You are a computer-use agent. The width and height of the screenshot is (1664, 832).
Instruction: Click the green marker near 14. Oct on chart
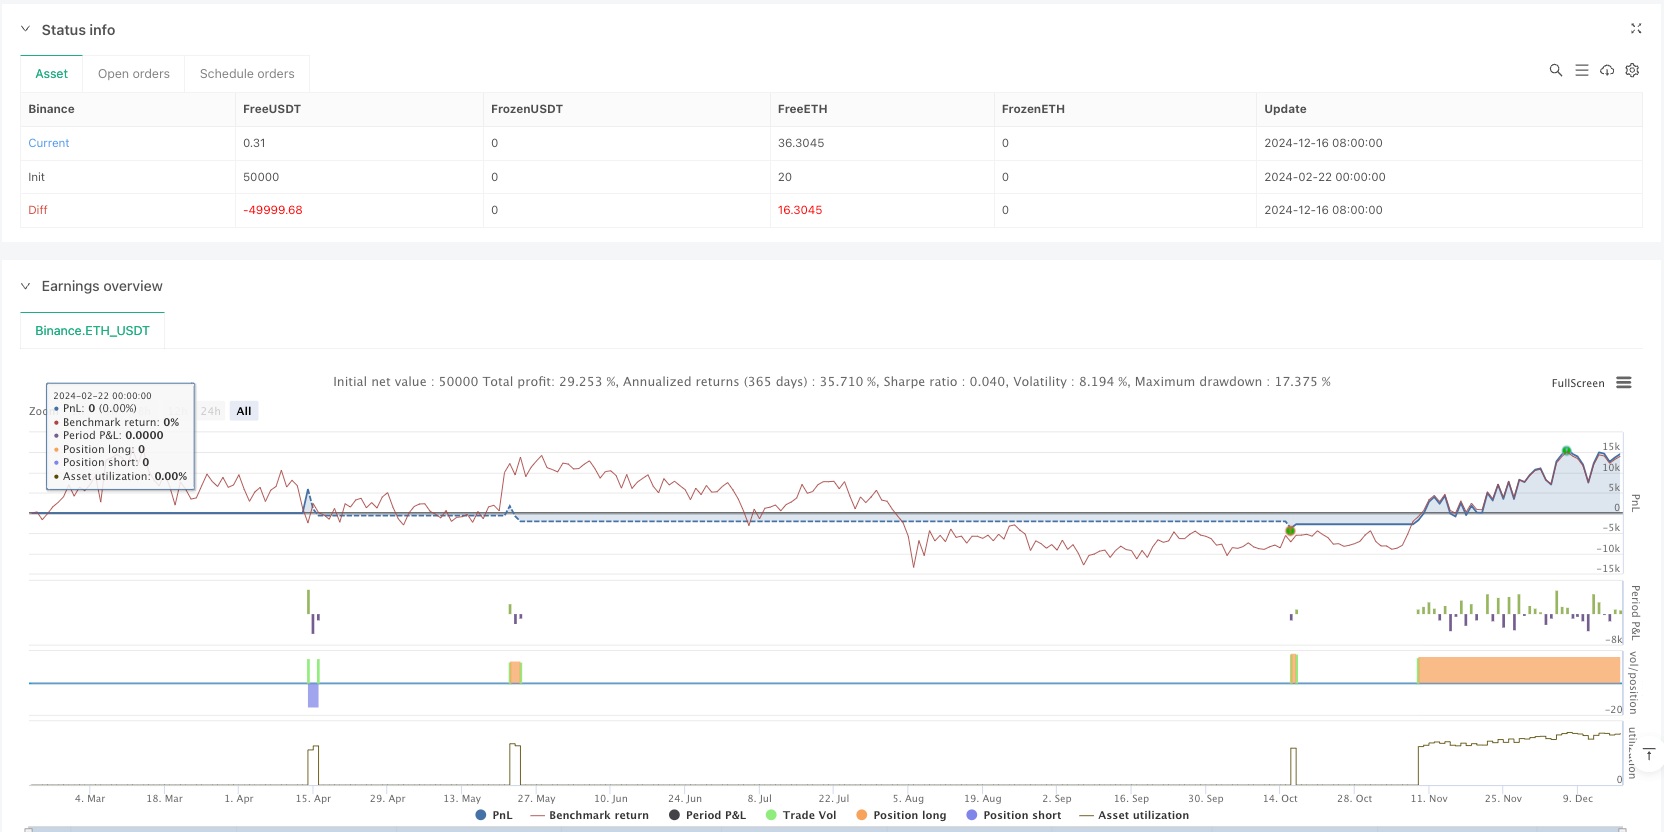click(x=1290, y=530)
